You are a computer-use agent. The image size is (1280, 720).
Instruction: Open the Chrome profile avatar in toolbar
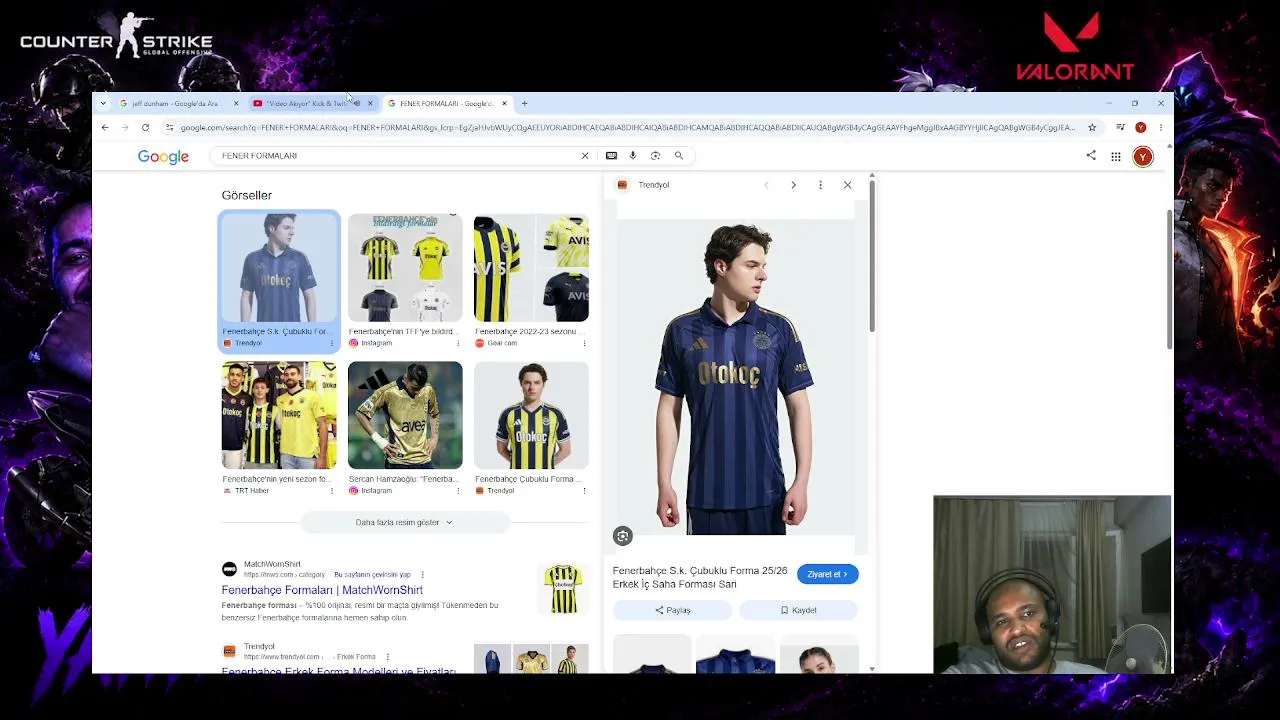(x=1140, y=127)
